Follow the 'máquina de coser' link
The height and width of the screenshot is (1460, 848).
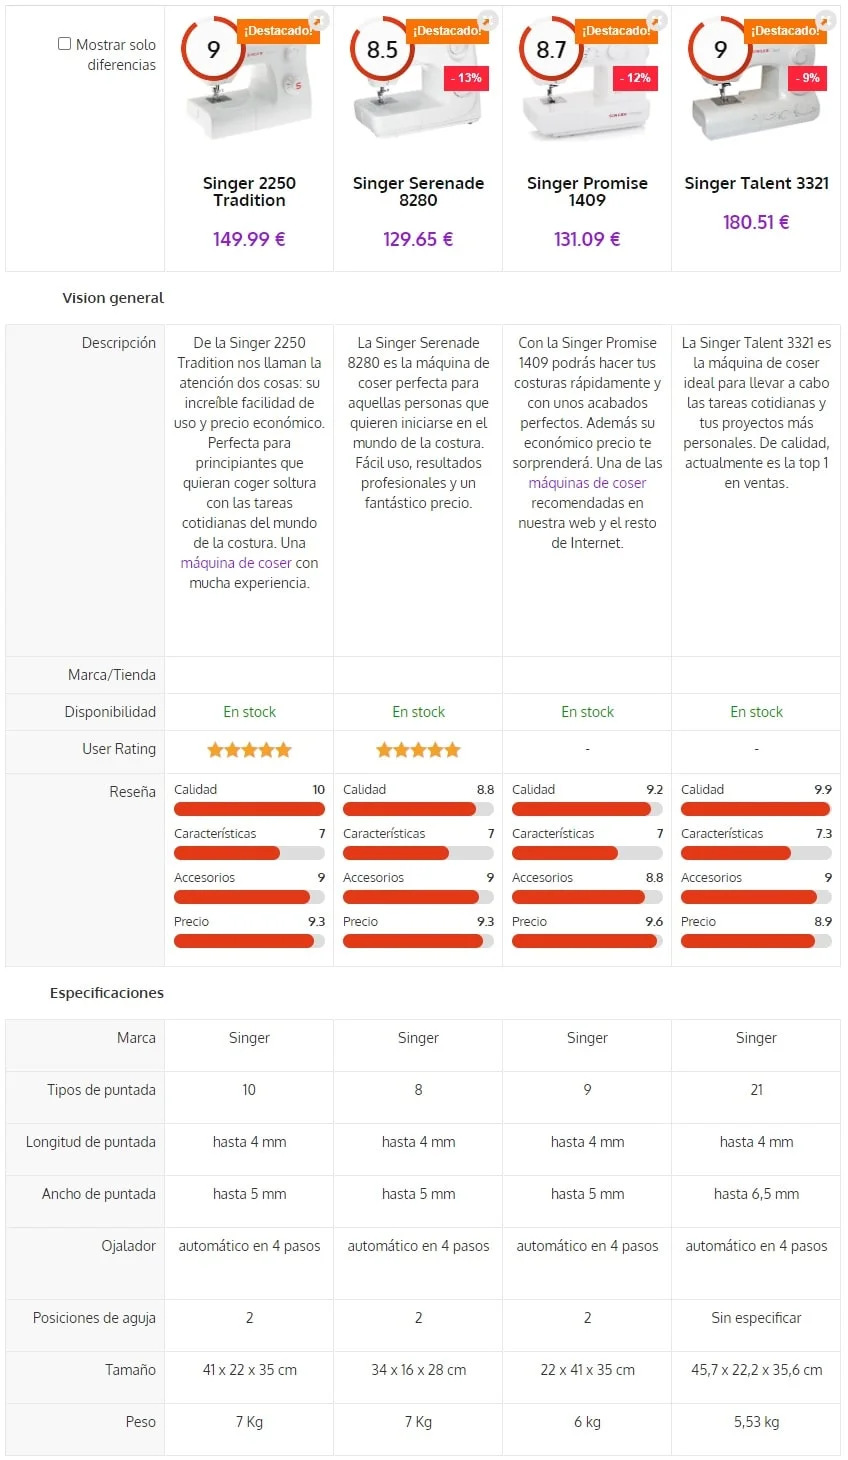click(236, 563)
